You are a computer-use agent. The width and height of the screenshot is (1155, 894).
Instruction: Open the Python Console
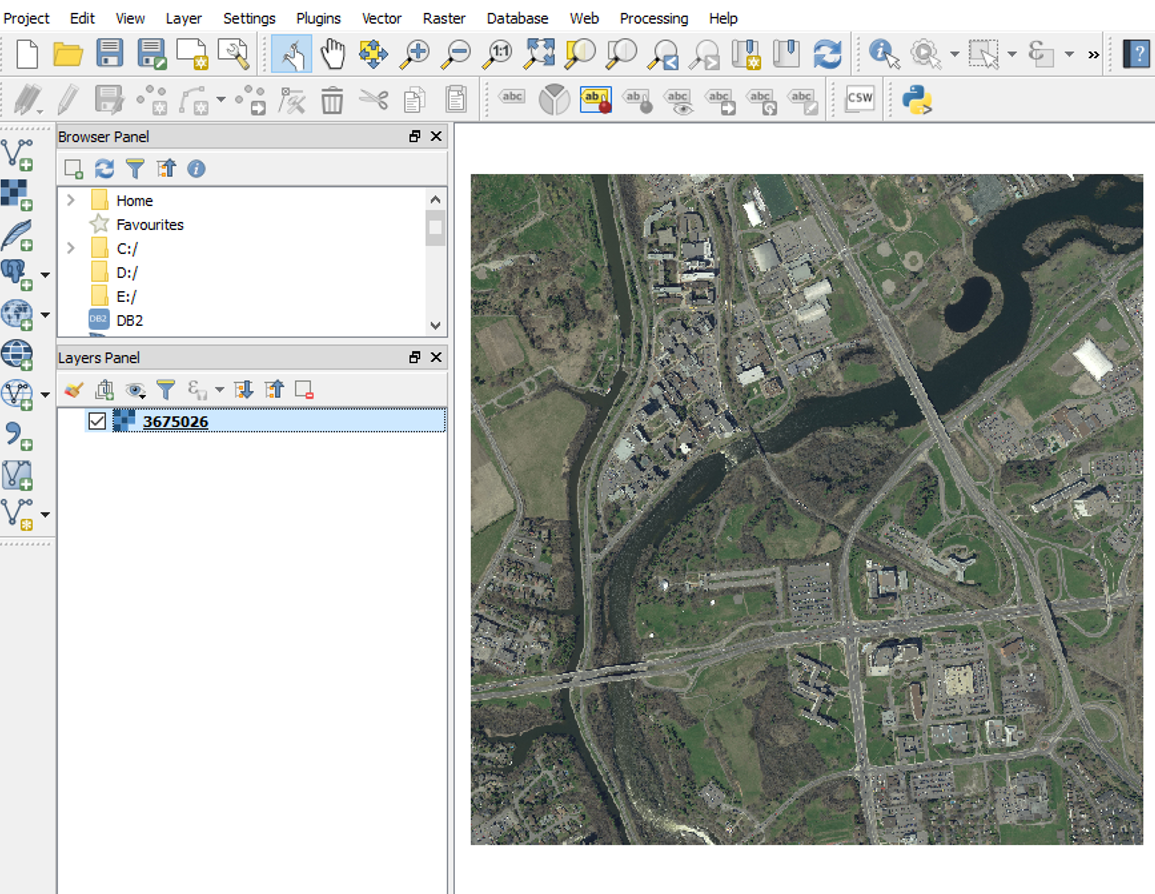[x=917, y=99]
